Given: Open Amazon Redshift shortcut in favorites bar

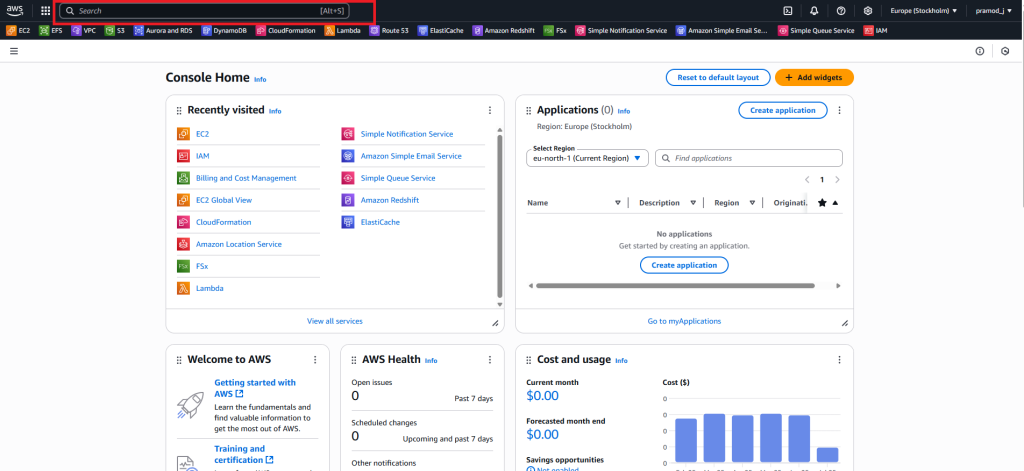Looking at the screenshot, I should (x=504, y=30).
